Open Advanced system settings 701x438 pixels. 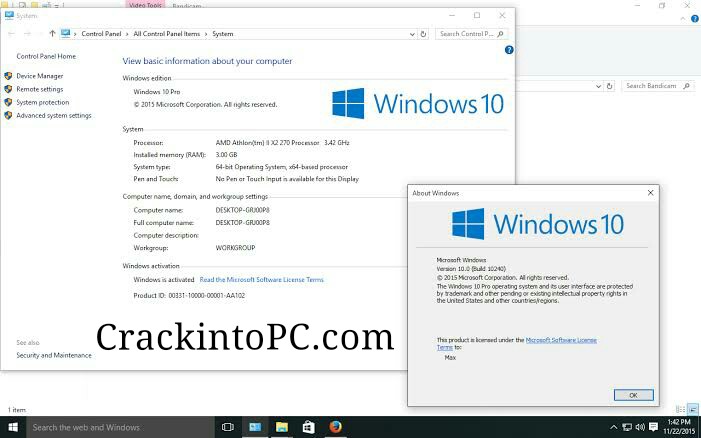54,115
